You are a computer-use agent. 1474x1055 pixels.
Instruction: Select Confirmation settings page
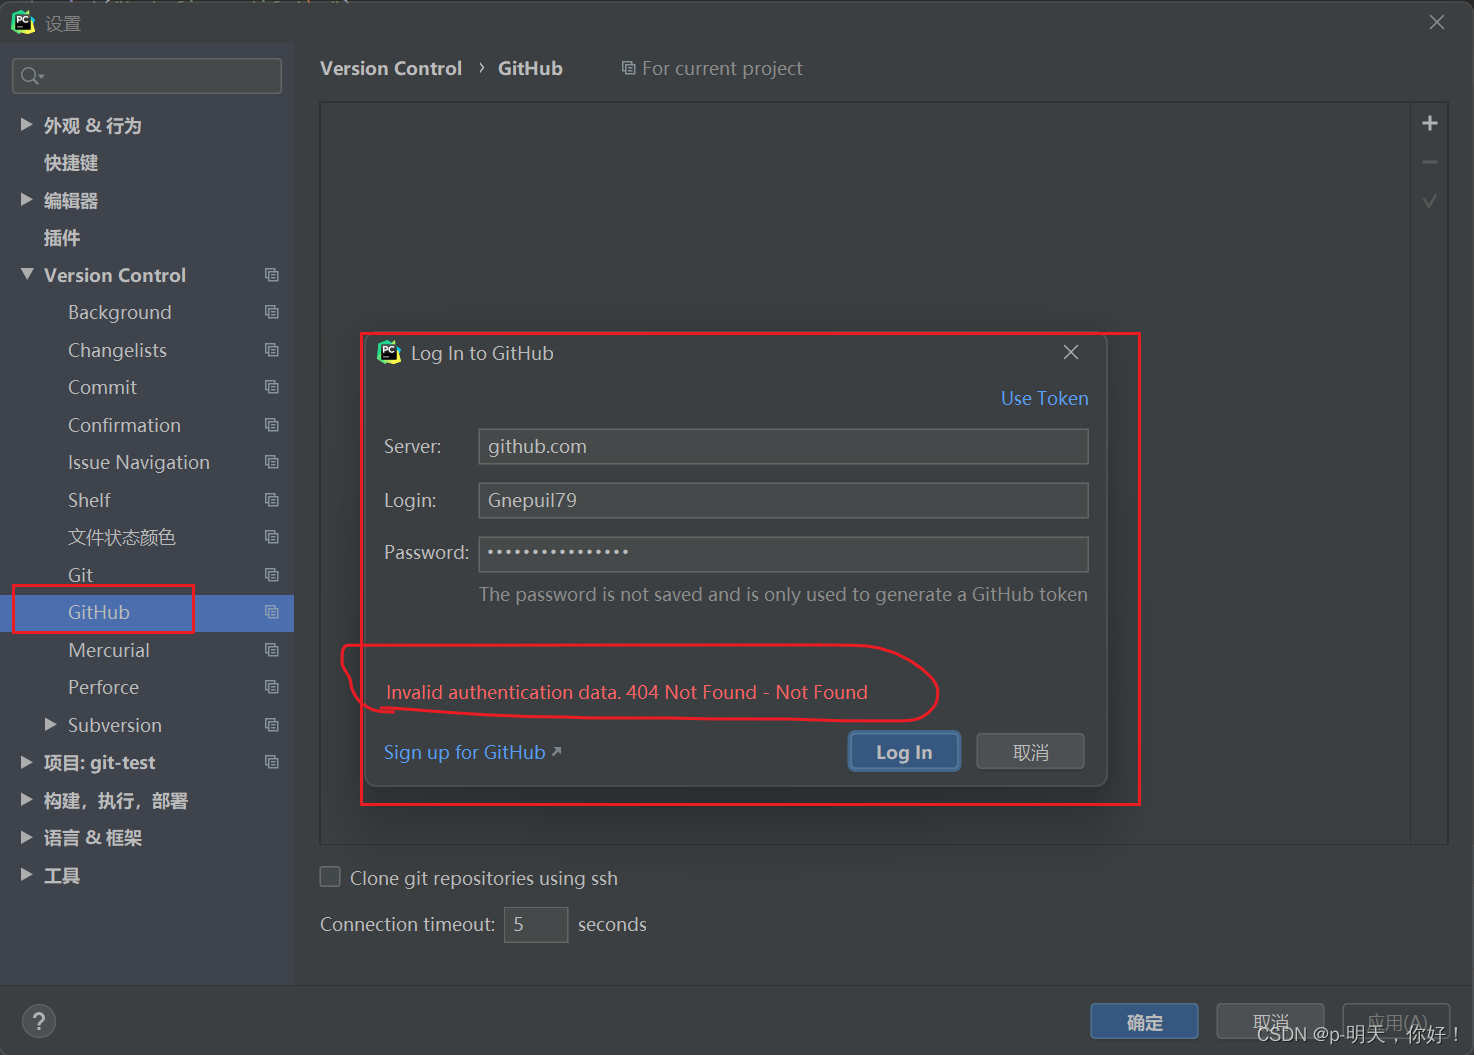pos(124,425)
